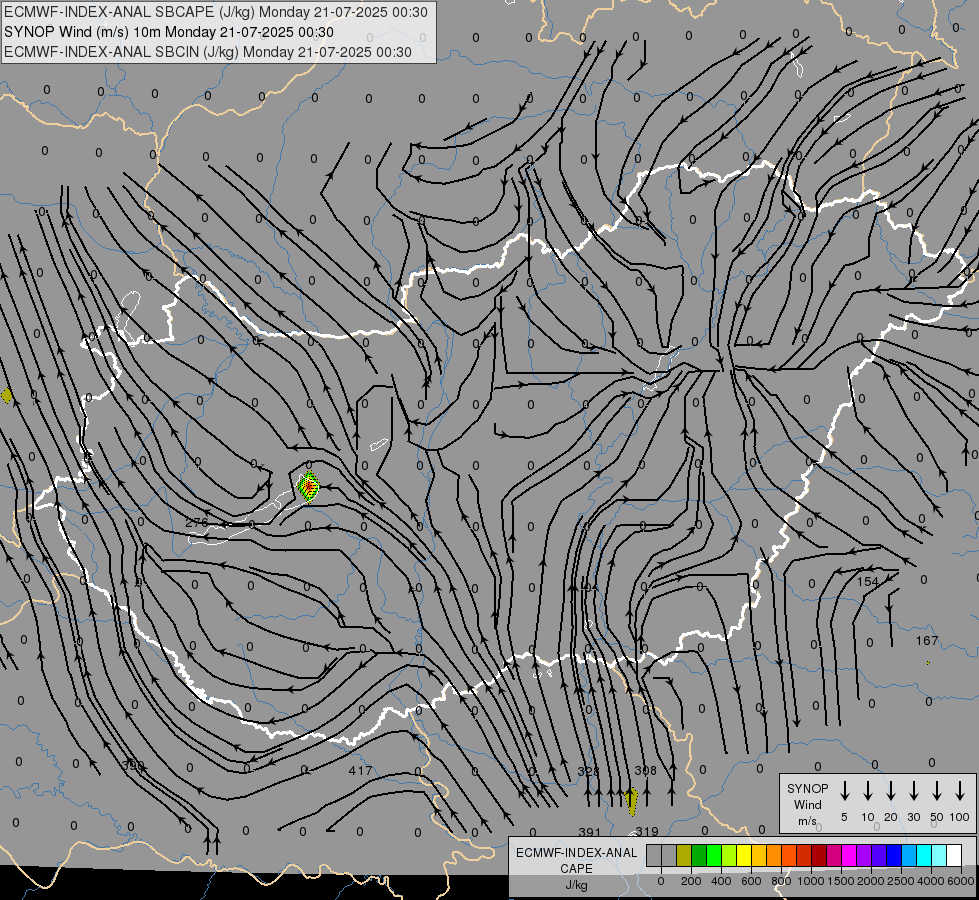Pick the bright magenta swatch in CAPE legend

tap(849, 855)
